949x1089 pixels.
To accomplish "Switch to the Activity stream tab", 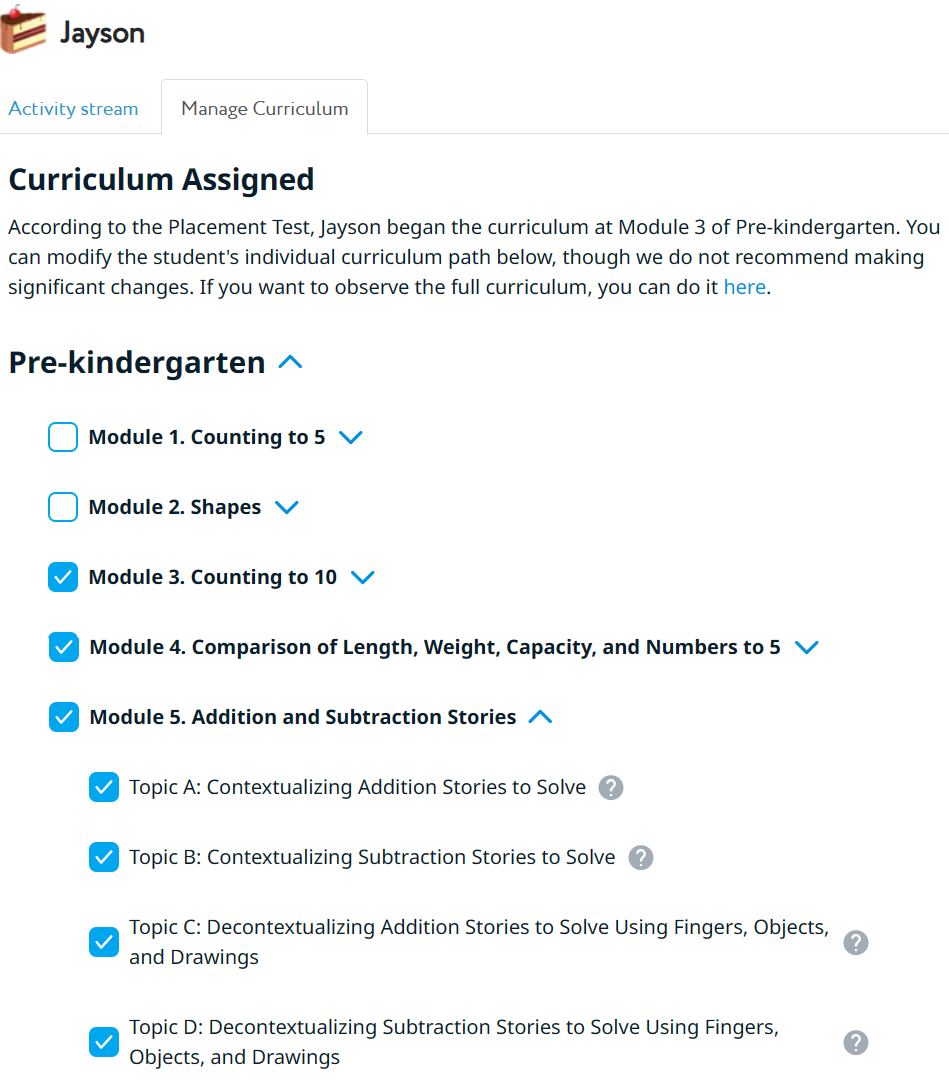I will [74, 109].
